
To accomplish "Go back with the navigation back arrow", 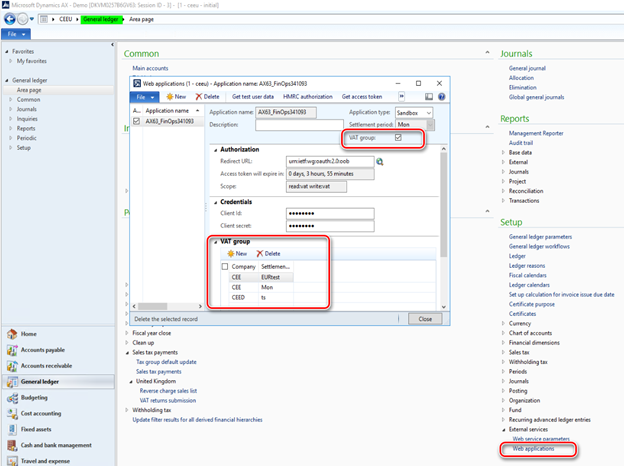I will (x=10, y=19).
